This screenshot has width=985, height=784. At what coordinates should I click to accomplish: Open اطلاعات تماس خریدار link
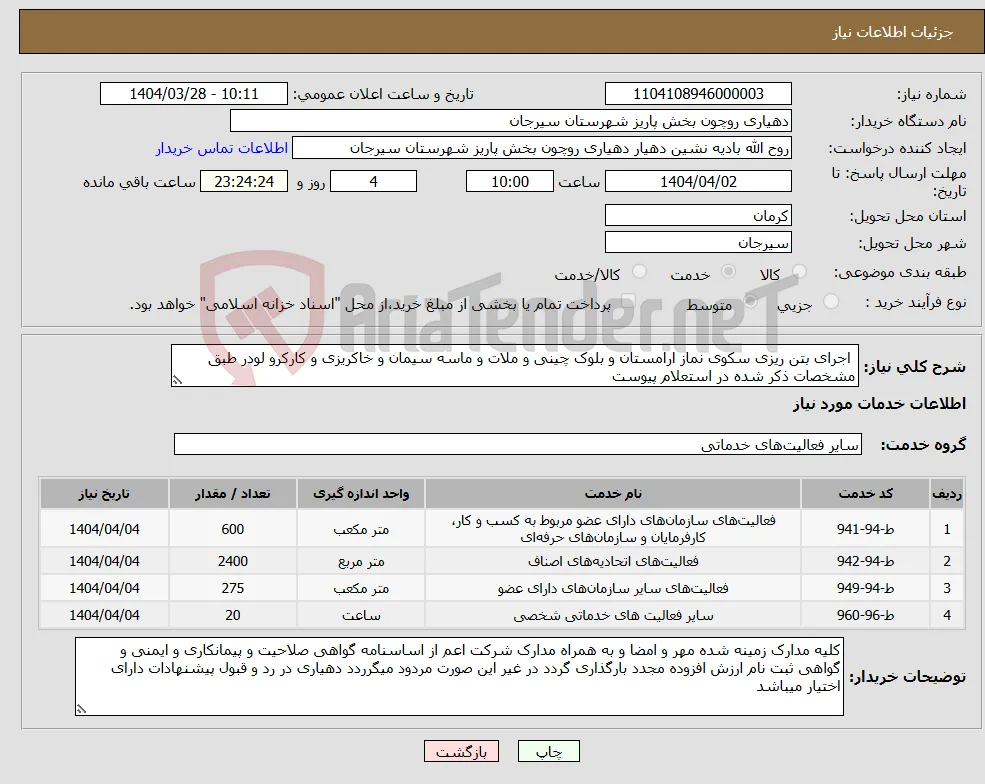222,148
